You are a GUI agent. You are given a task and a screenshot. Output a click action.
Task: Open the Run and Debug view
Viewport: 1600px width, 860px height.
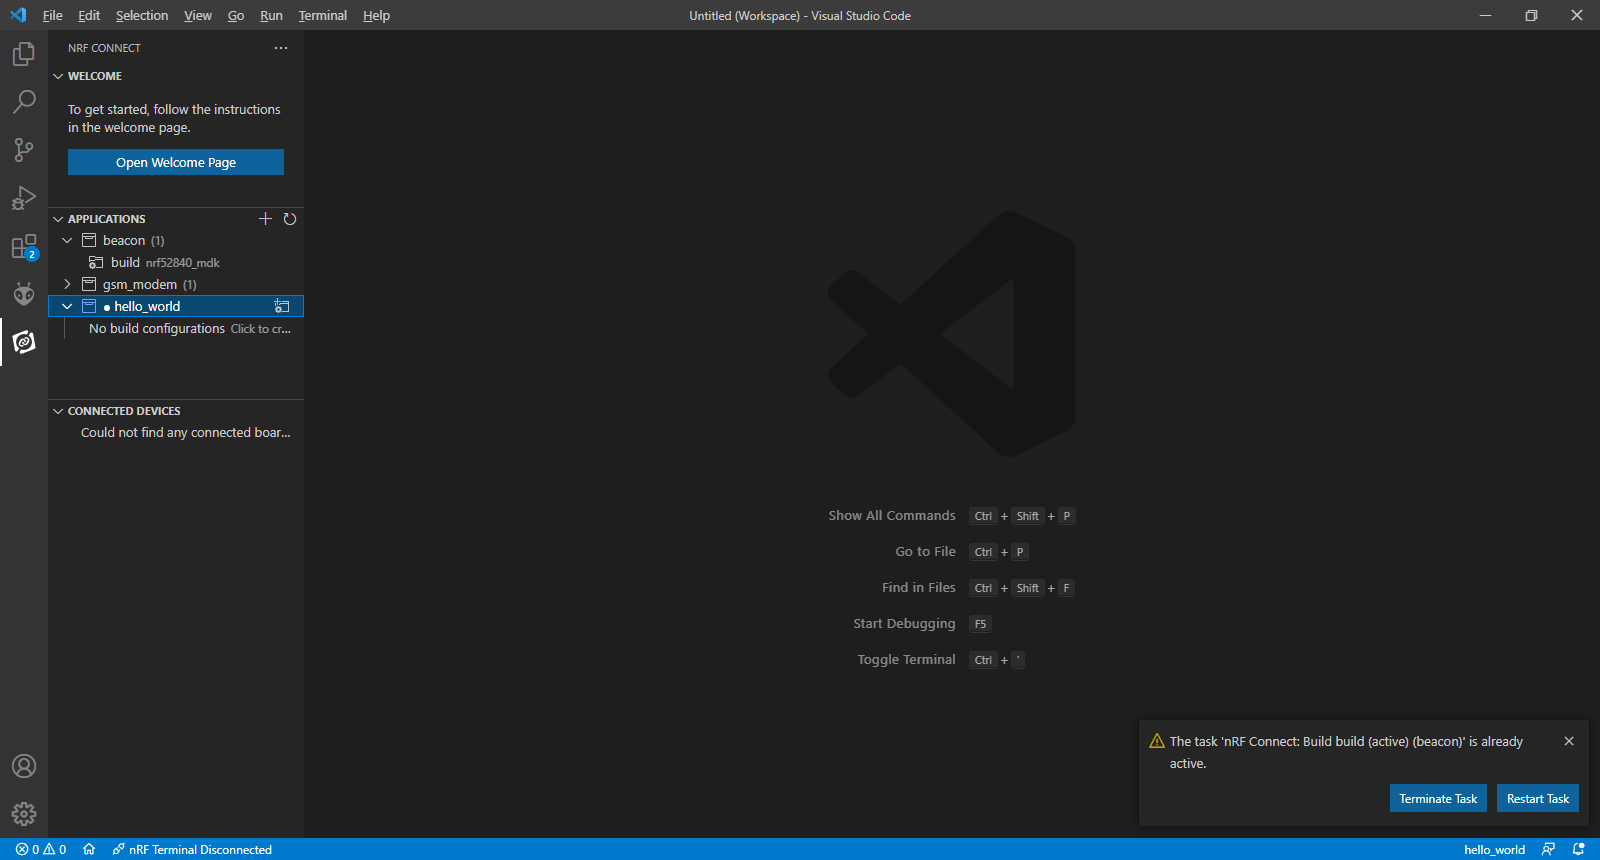click(24, 198)
